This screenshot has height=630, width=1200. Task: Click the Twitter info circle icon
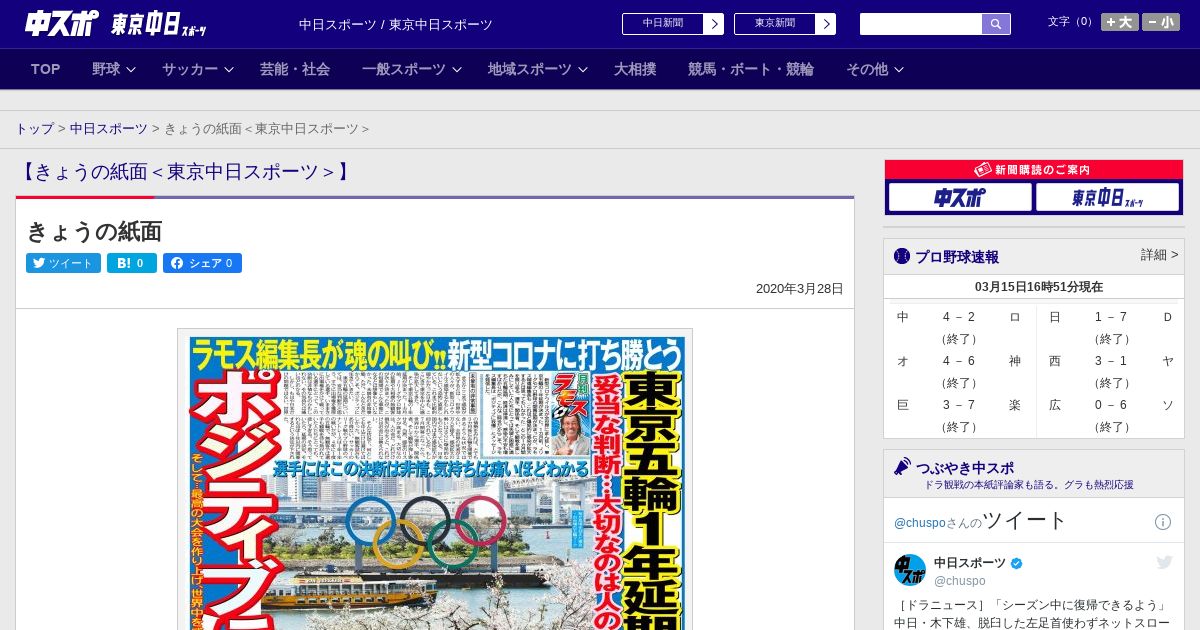[1163, 522]
